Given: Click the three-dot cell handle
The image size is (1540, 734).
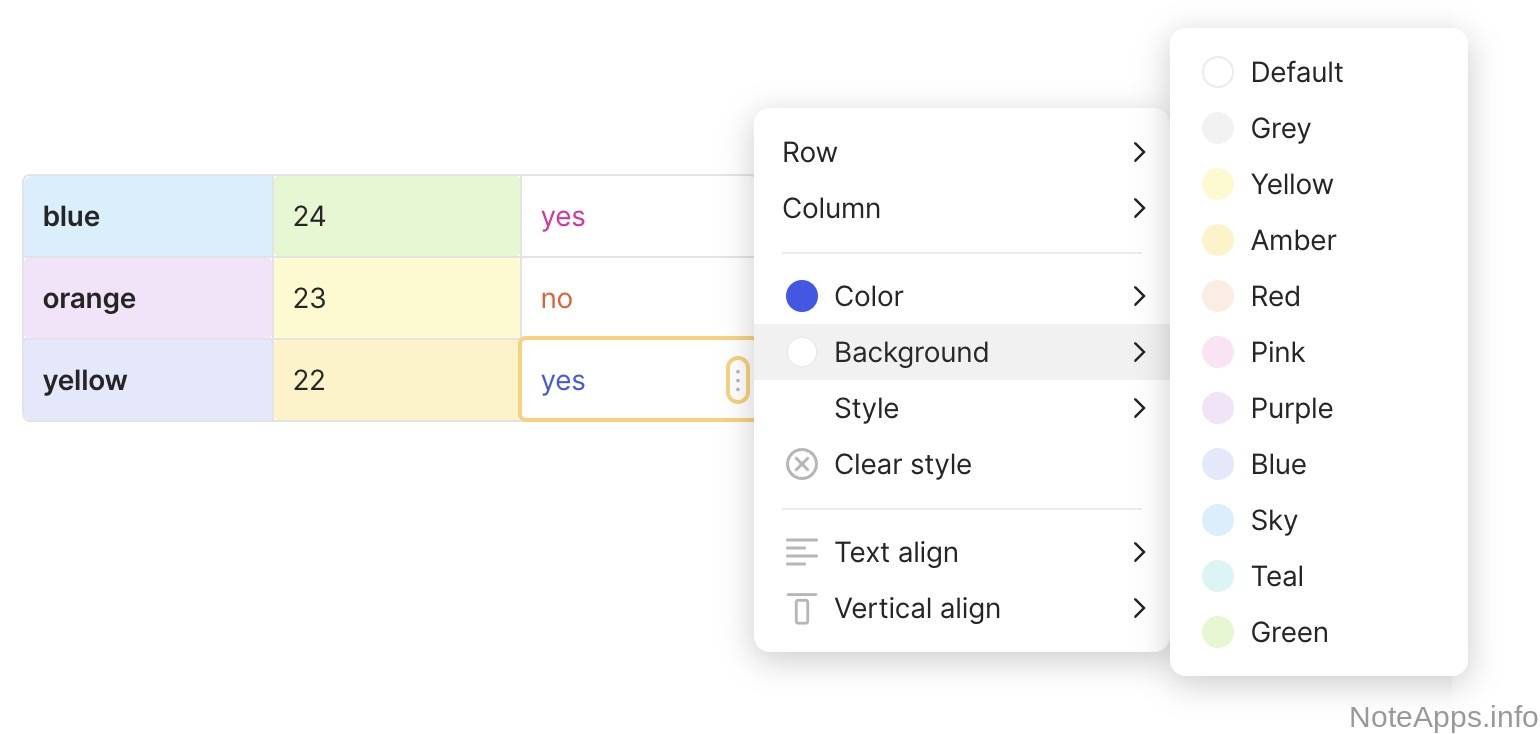Looking at the screenshot, I should 737,380.
